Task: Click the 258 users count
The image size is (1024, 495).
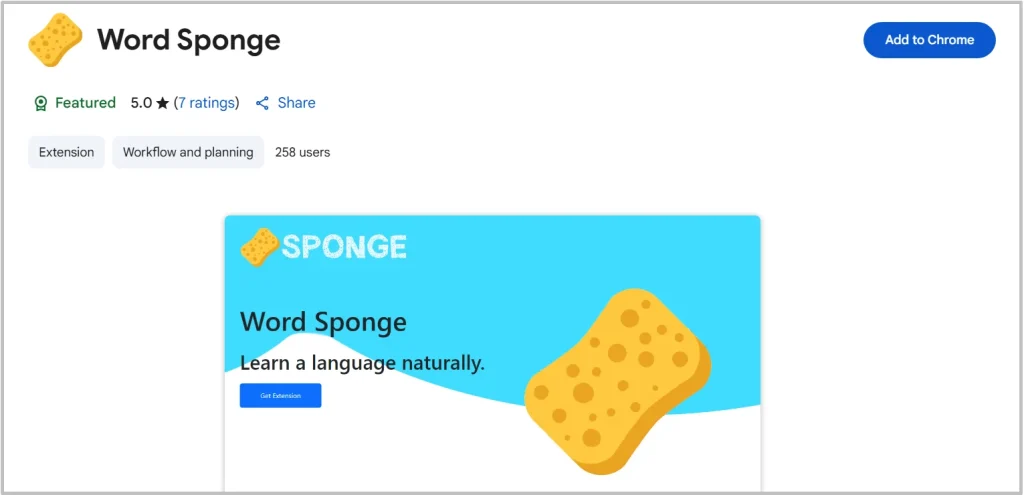Action: (x=302, y=153)
